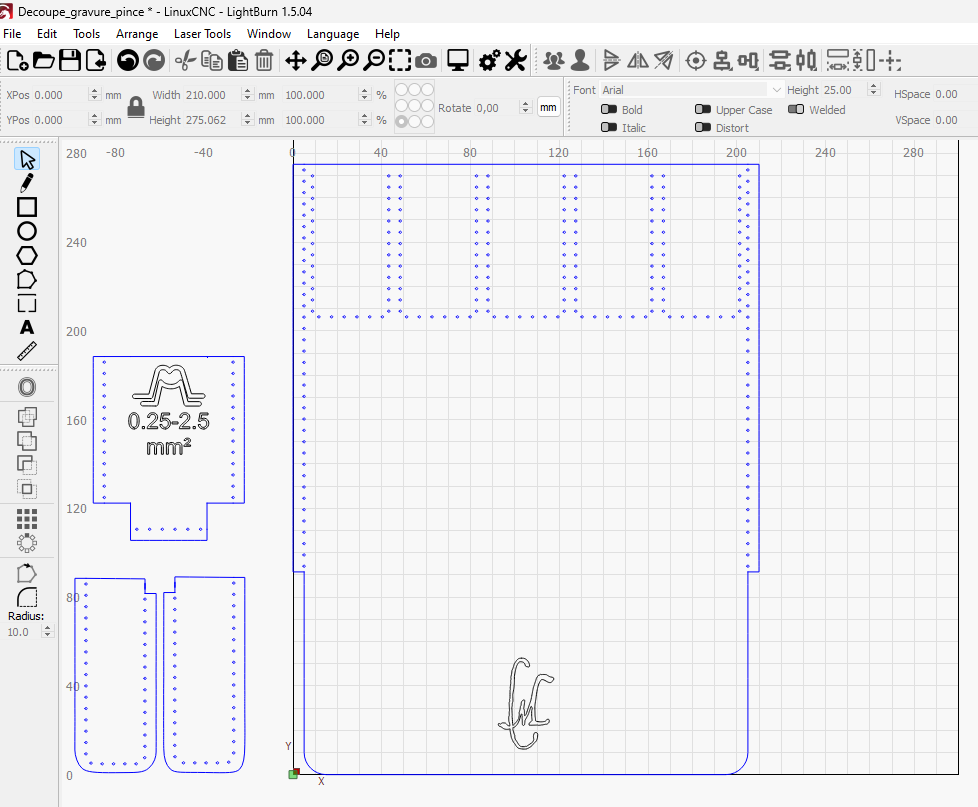Select the Rectangle drawing tool

[27, 207]
